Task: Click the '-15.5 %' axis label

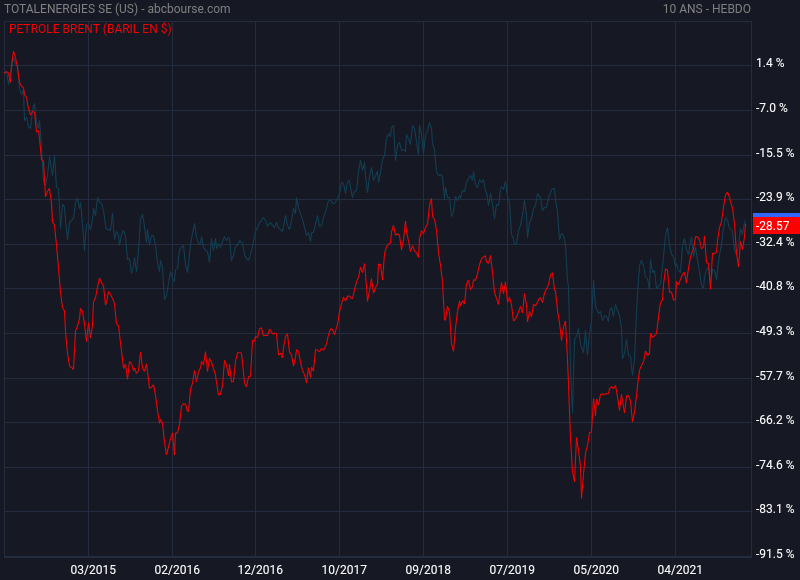Action: (774, 153)
